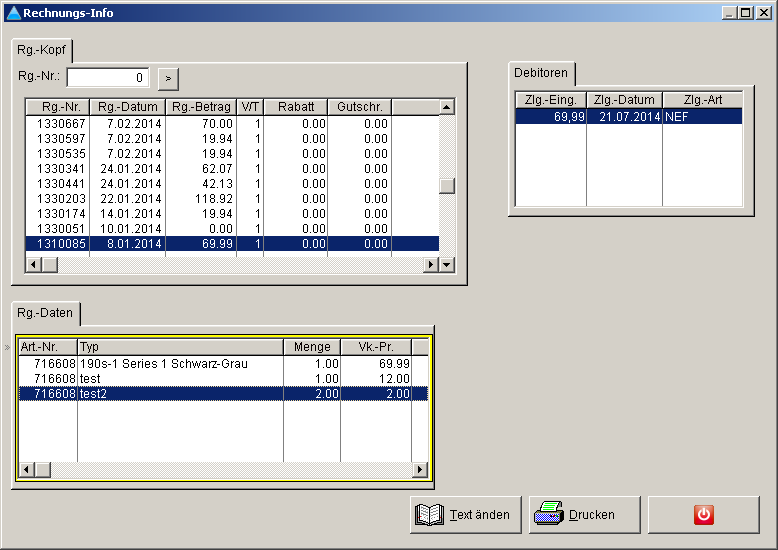
Task: Click the price 69.99 in item list
Action: [376, 364]
